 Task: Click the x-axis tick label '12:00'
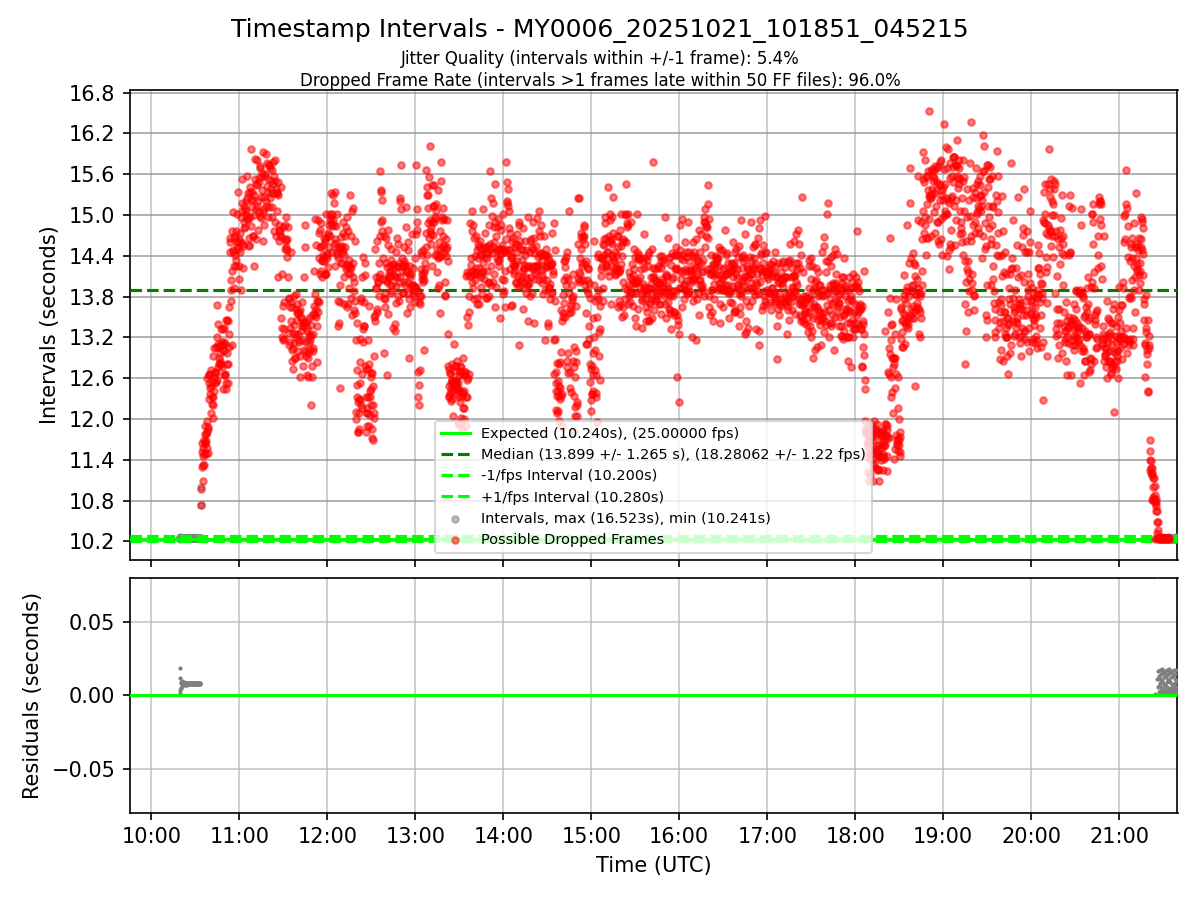327,835
